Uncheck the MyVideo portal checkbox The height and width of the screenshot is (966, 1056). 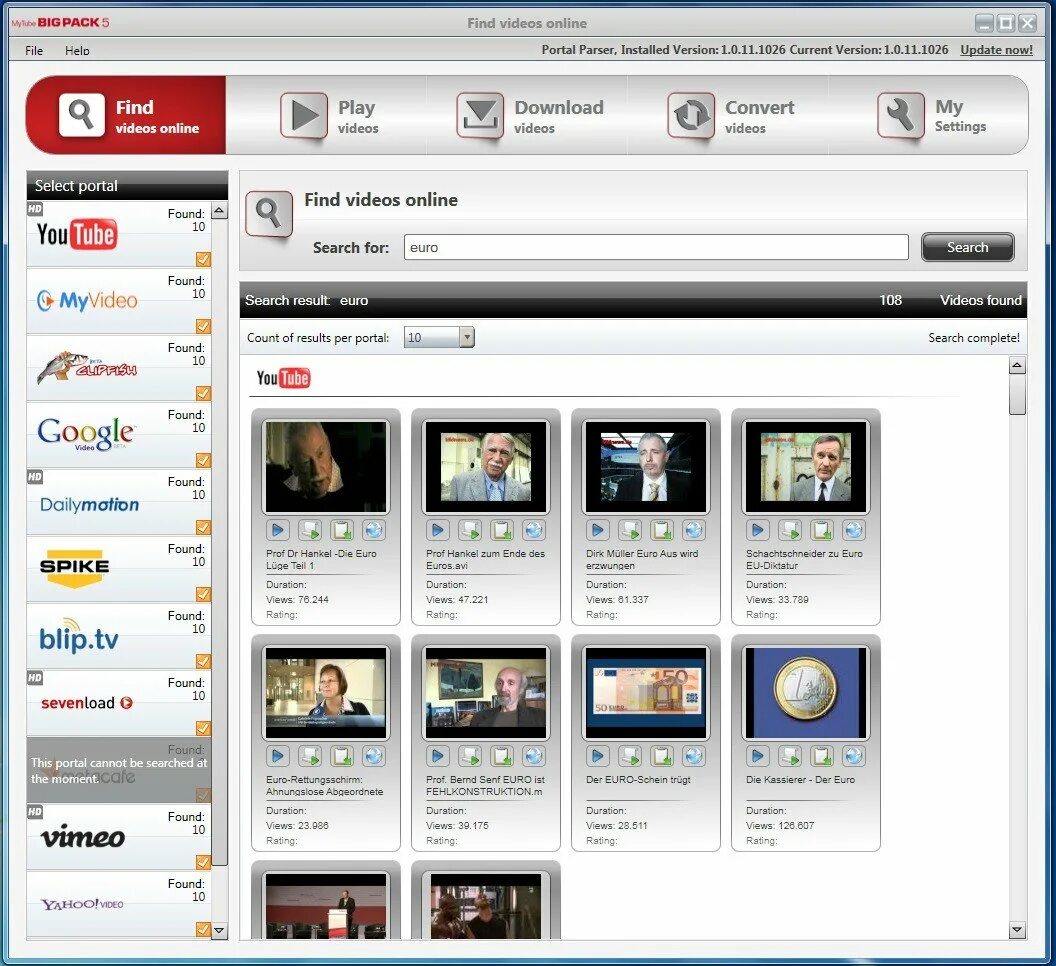(x=203, y=326)
